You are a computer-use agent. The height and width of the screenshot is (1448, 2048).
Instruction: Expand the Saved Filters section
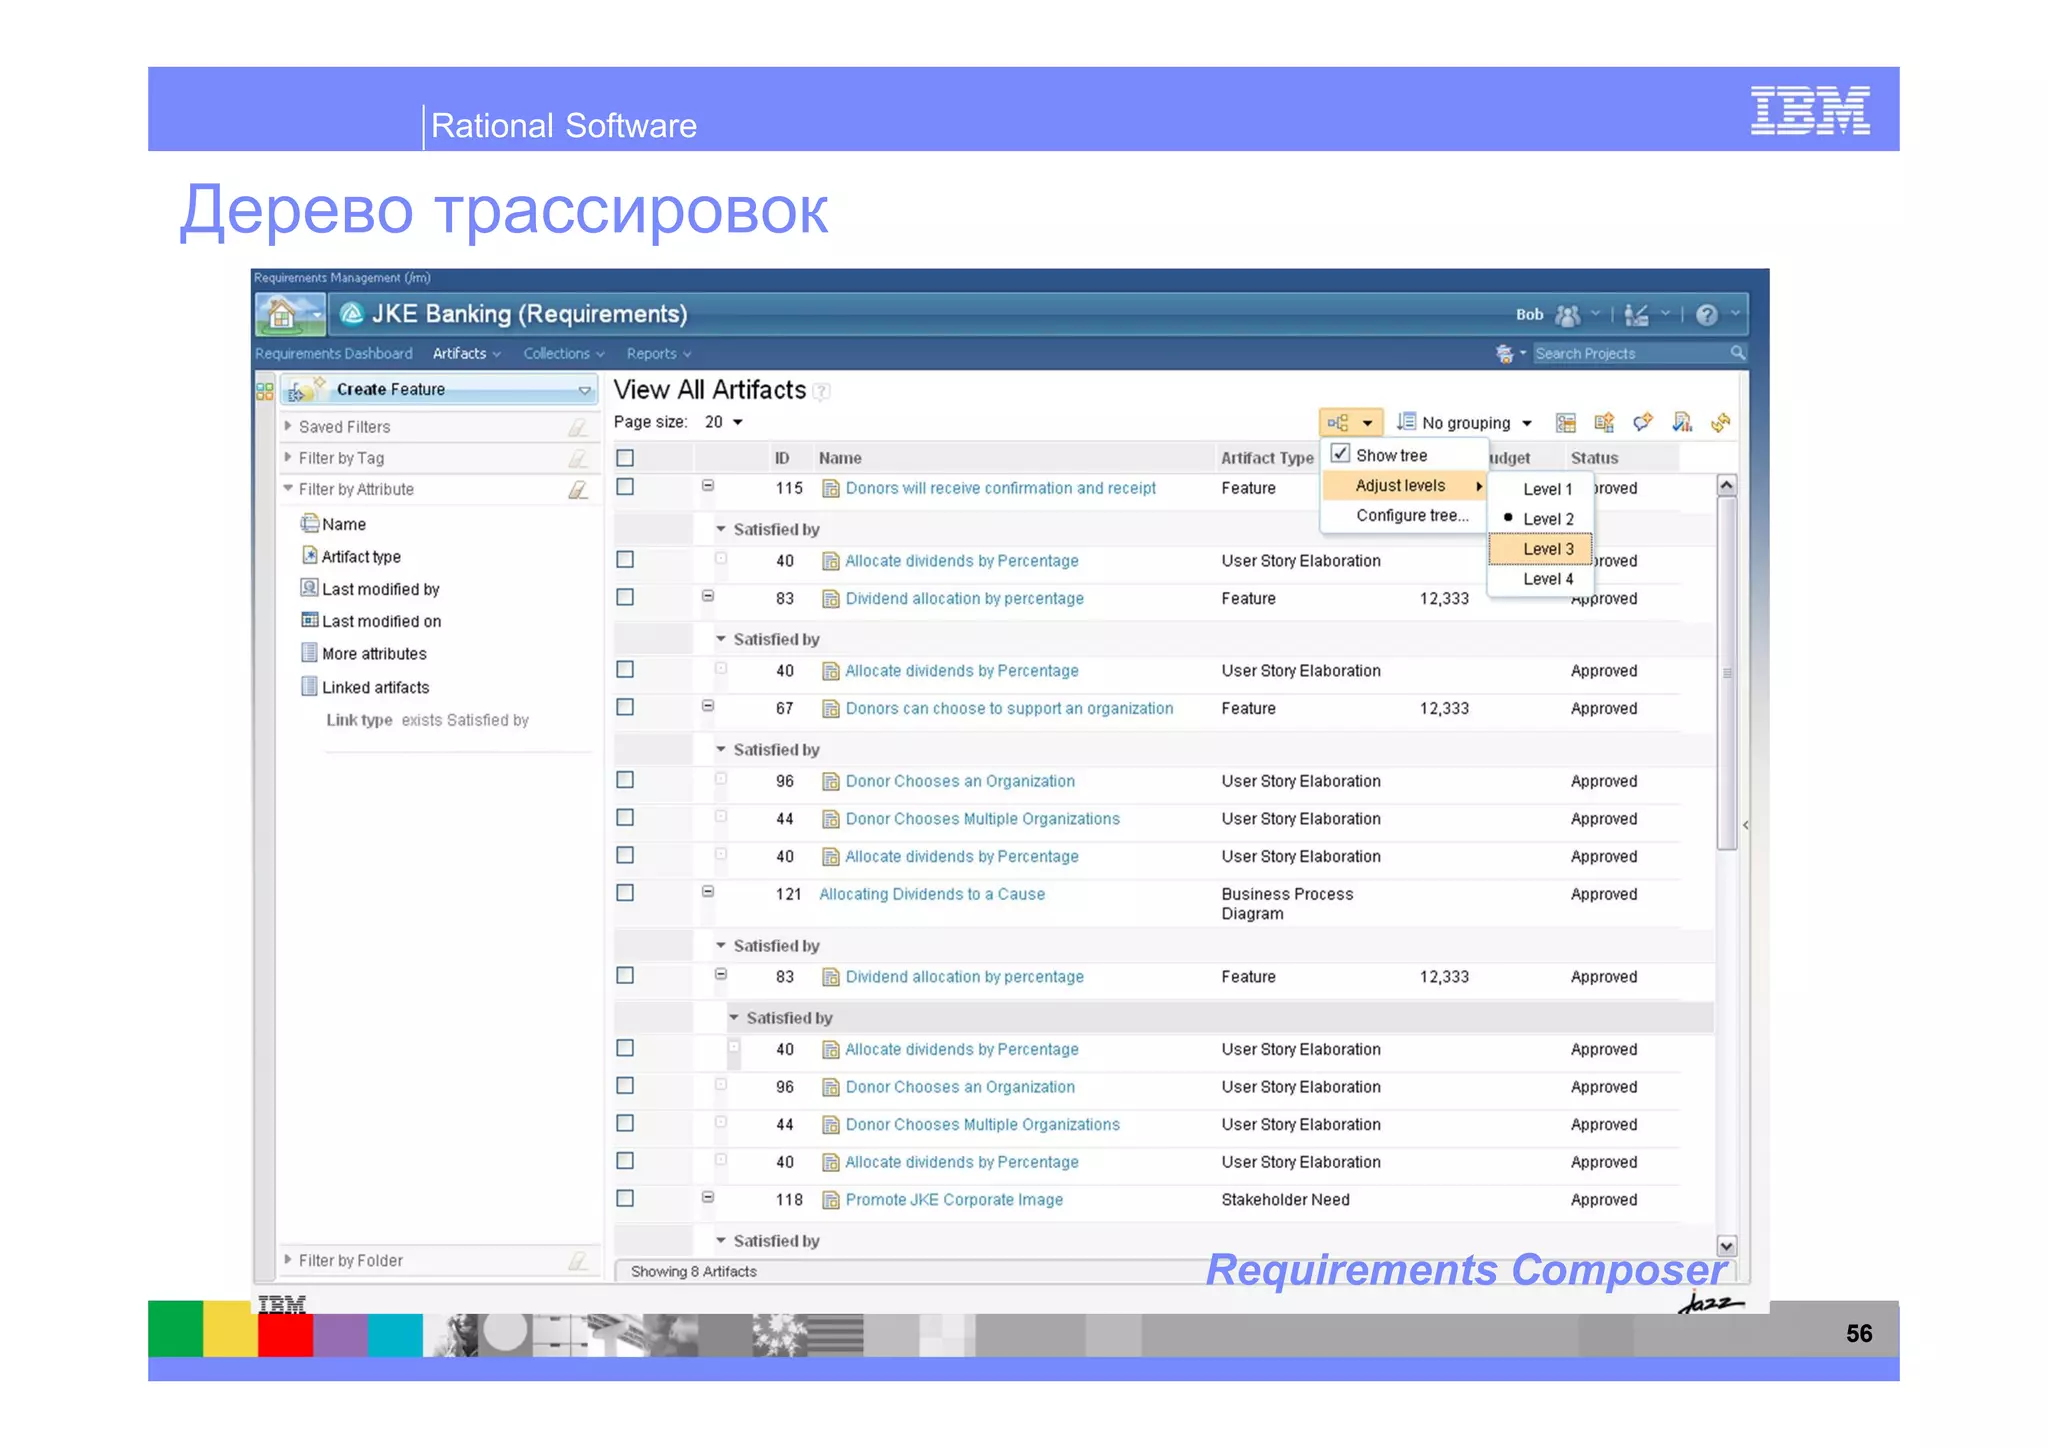[288, 426]
